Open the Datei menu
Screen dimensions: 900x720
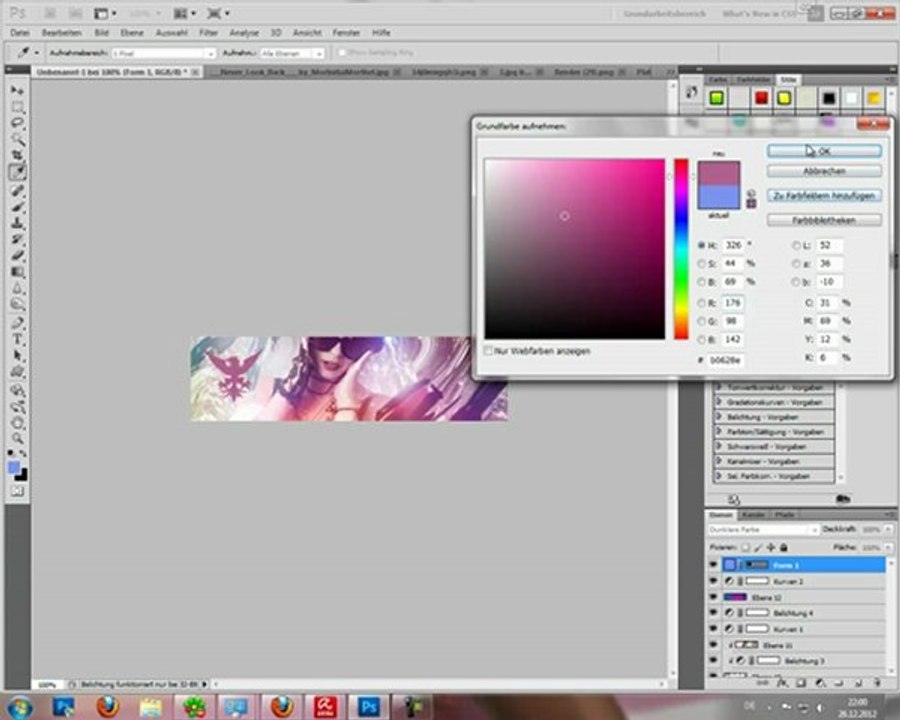coord(20,33)
